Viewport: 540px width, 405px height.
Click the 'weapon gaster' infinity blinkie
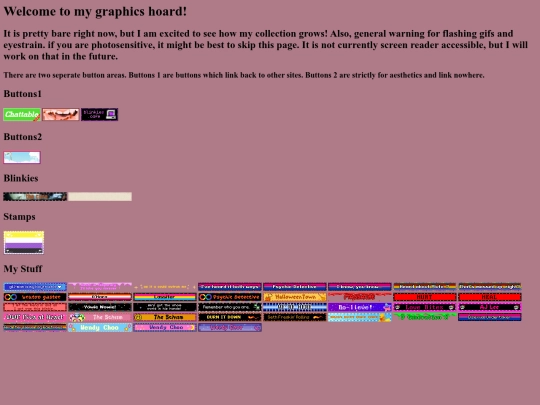click(x=35, y=297)
